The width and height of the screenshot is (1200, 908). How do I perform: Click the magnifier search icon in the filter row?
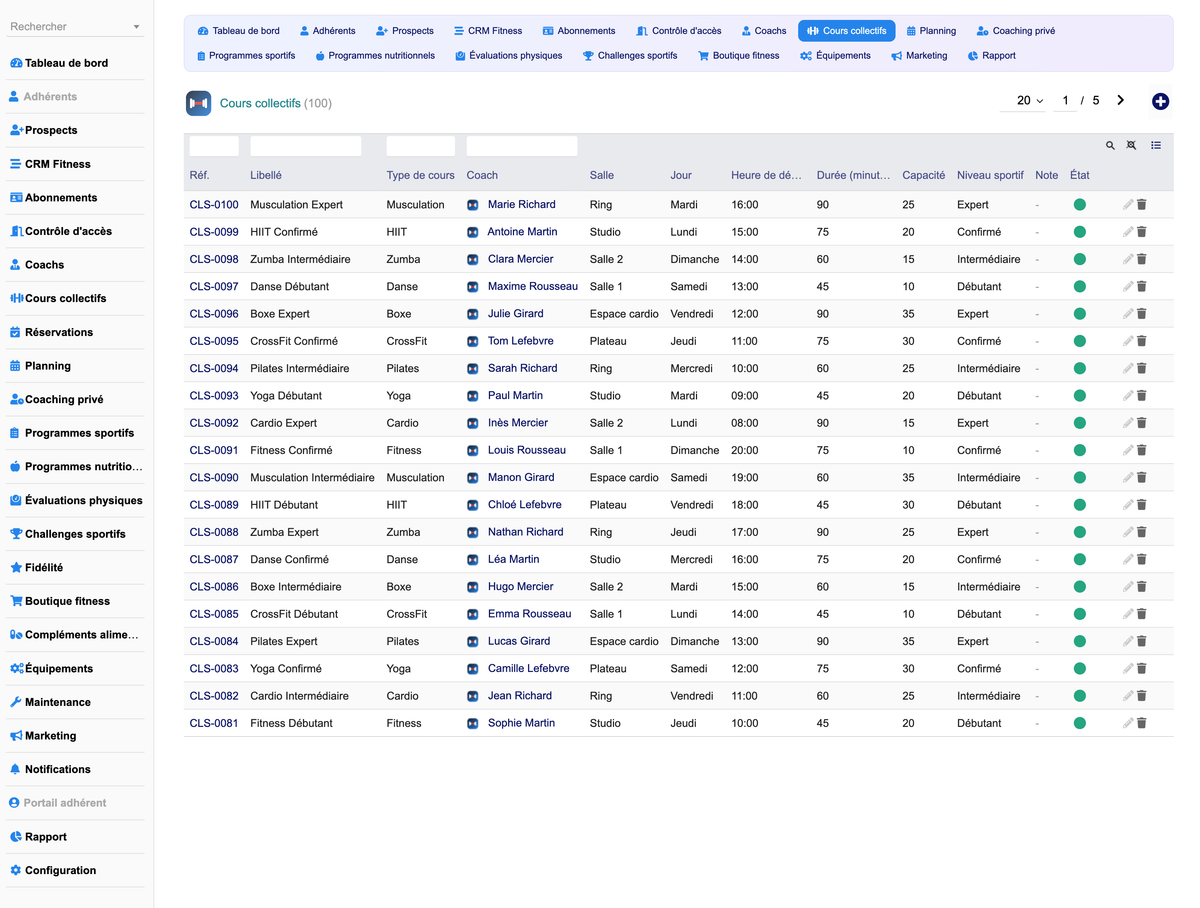[x=1110, y=146]
